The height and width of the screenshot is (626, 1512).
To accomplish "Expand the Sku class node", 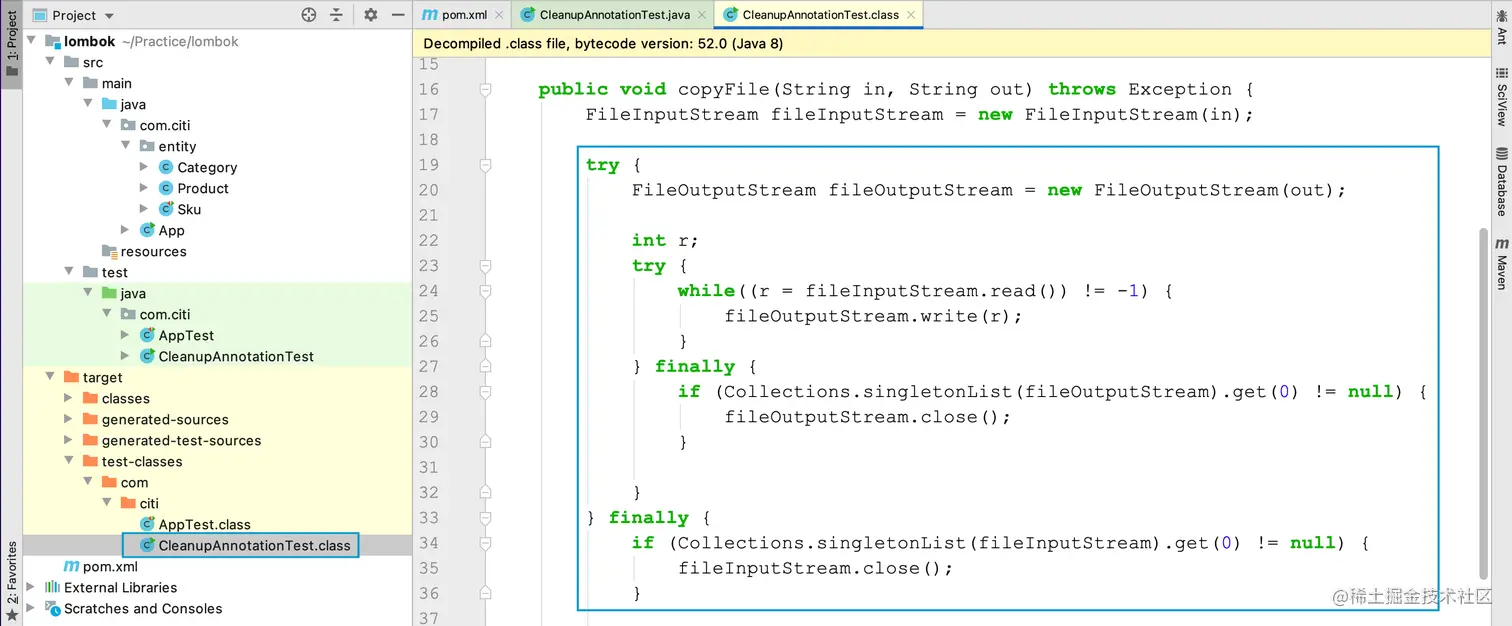I will 146,209.
